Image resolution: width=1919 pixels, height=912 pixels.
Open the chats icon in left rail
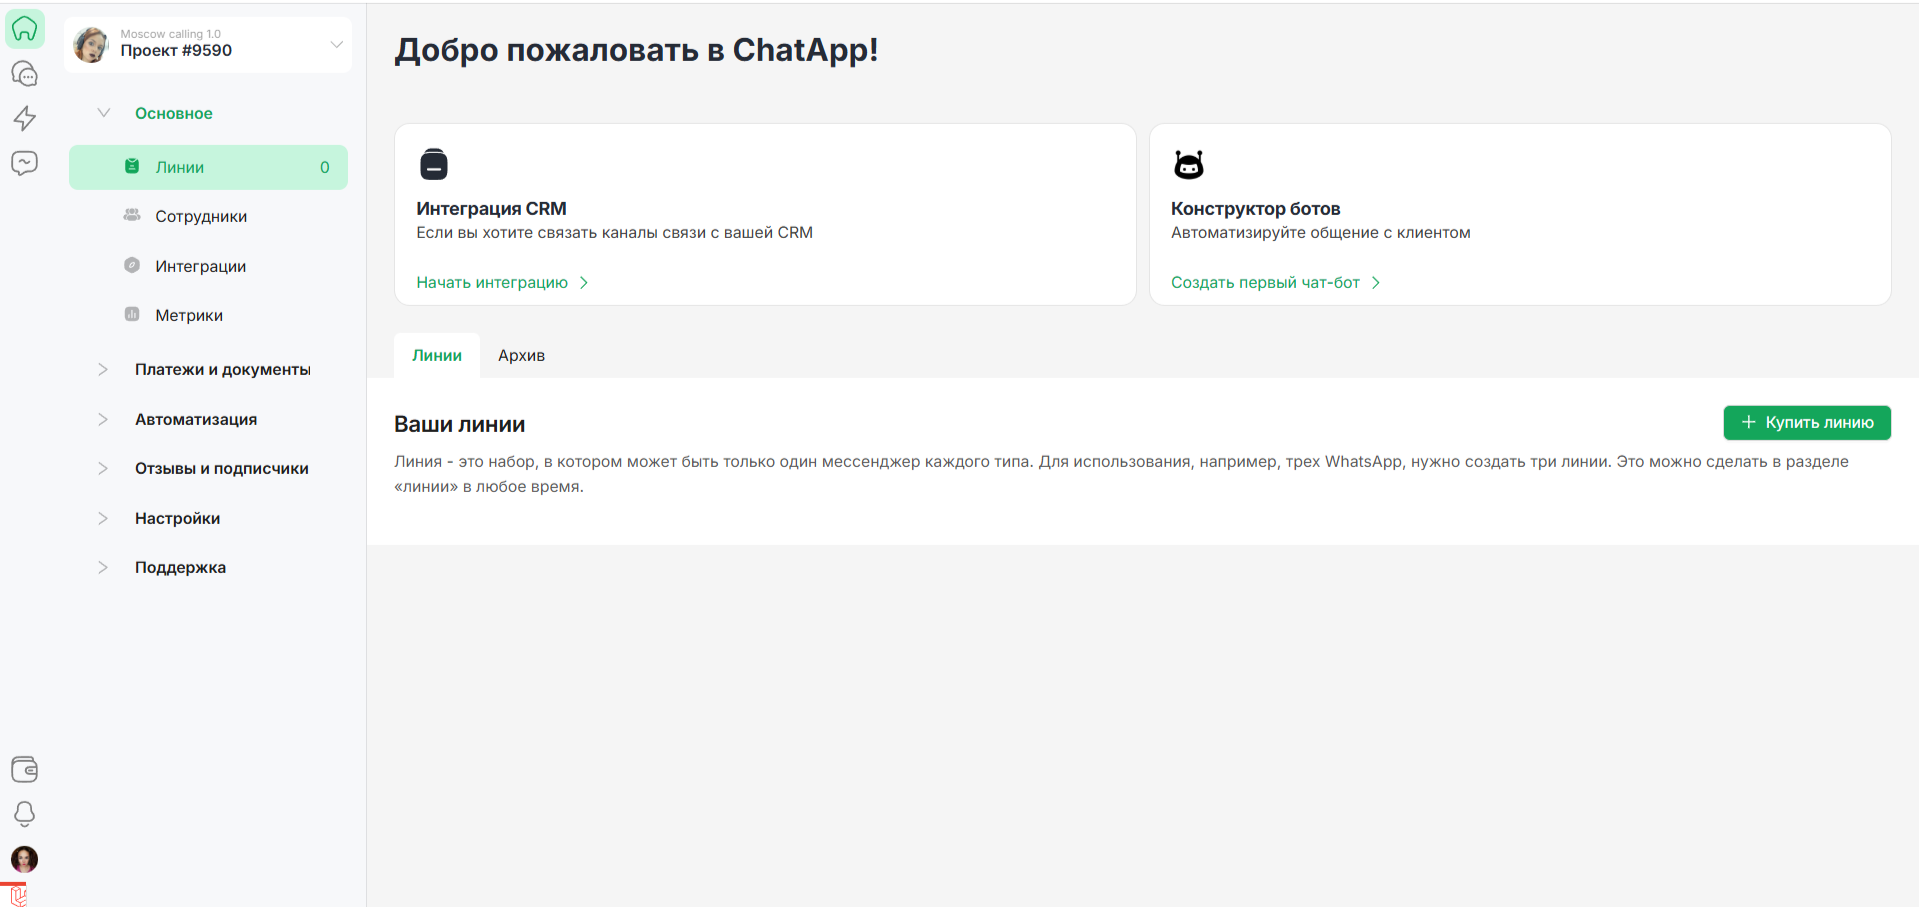pos(25,74)
